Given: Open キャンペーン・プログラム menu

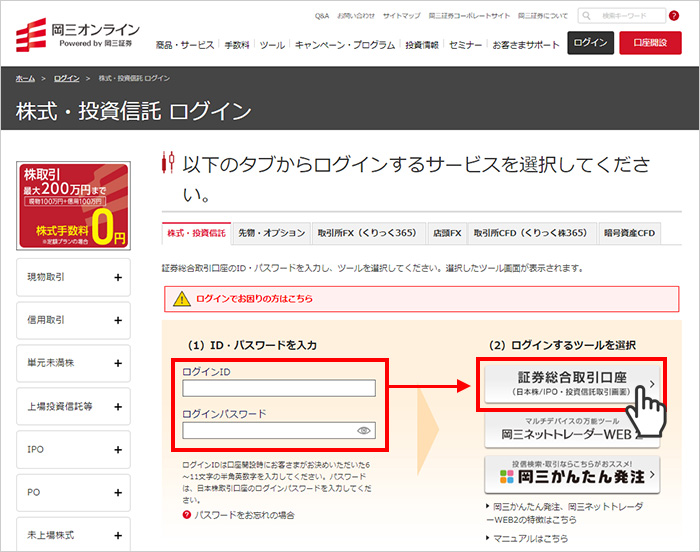Looking at the screenshot, I should tap(345, 45).
